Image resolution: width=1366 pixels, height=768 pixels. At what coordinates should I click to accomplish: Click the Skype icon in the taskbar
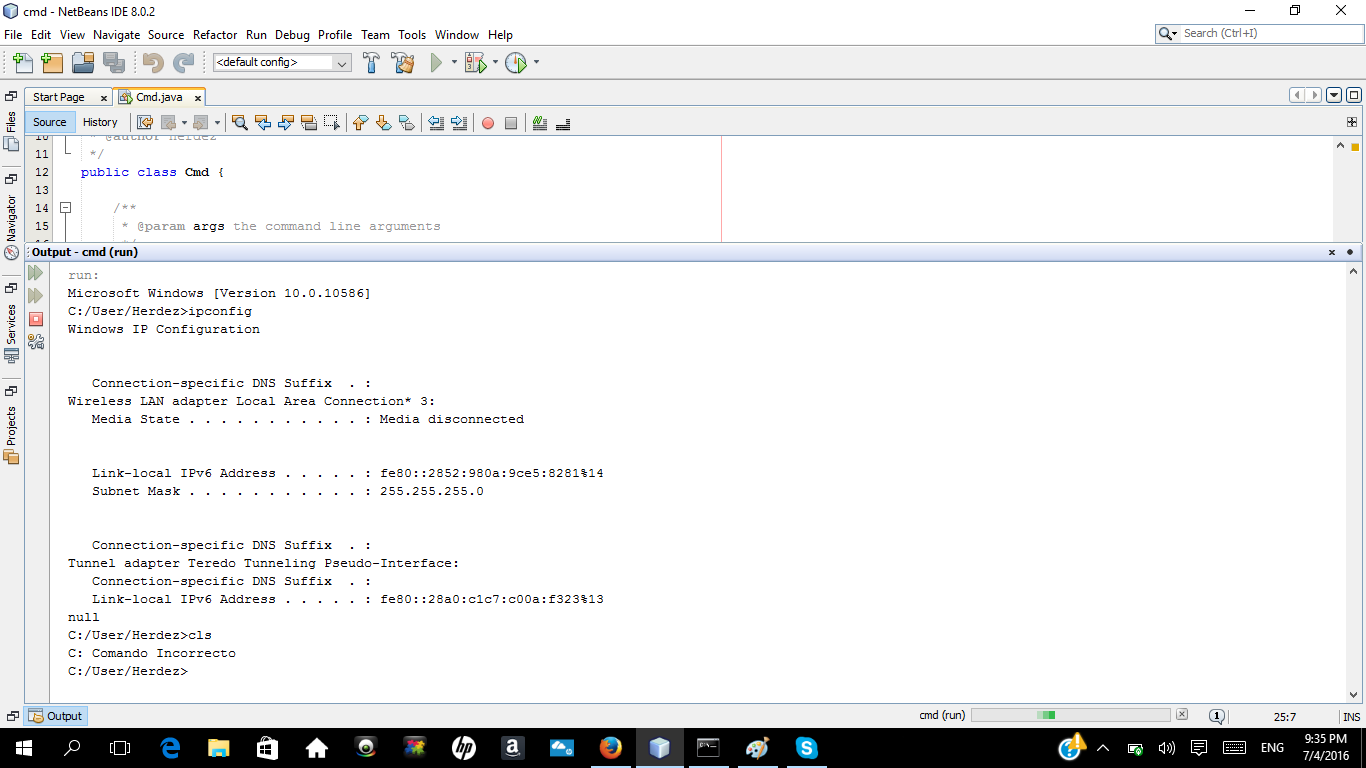(x=806, y=748)
